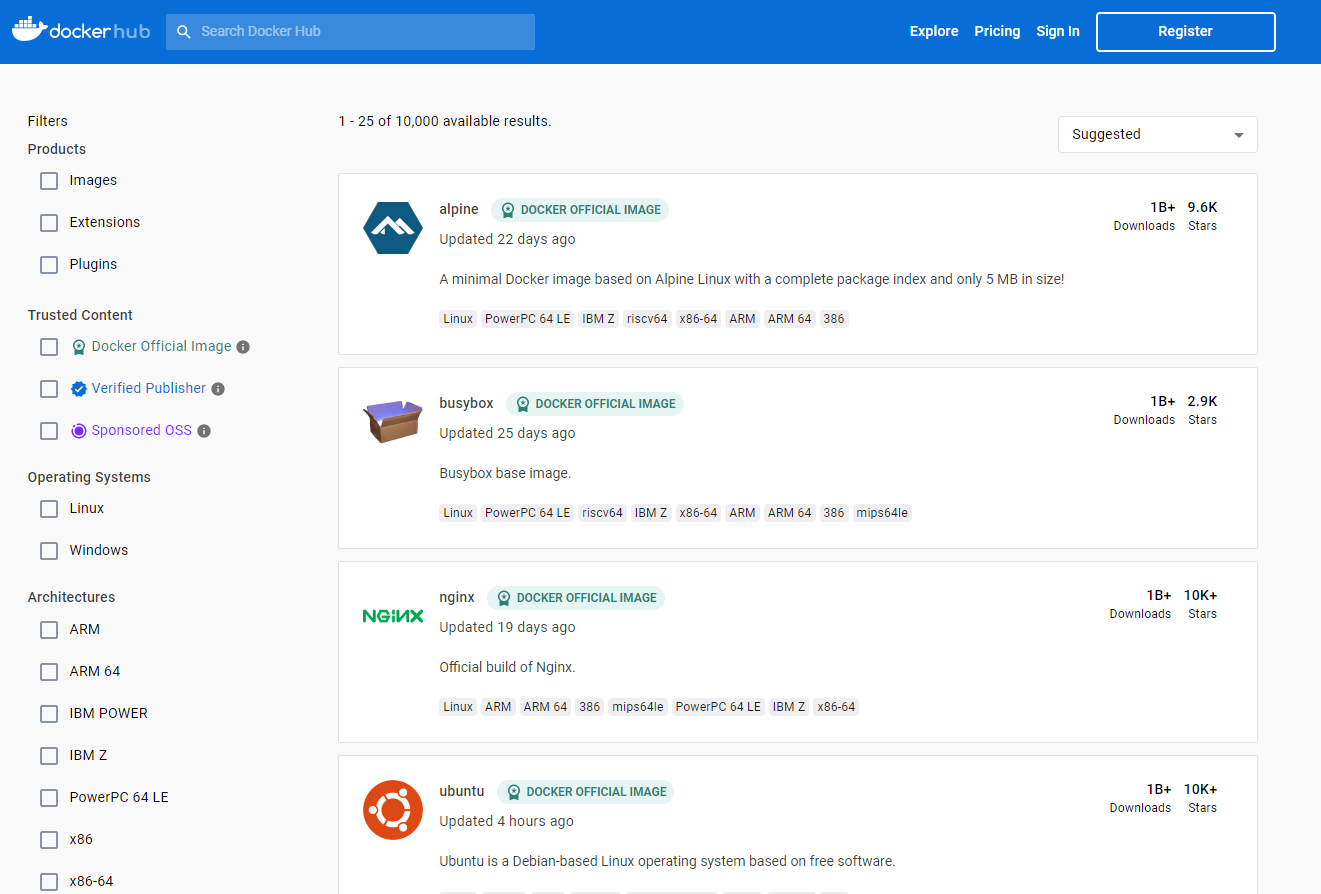Enable the Docker Official Image filter checkbox
Viewport: 1321px width, 894px height.
(x=49, y=347)
